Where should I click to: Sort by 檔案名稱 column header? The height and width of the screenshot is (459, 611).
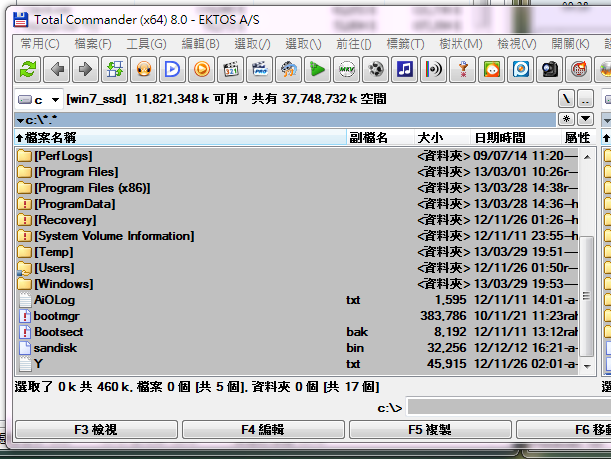pos(180,138)
